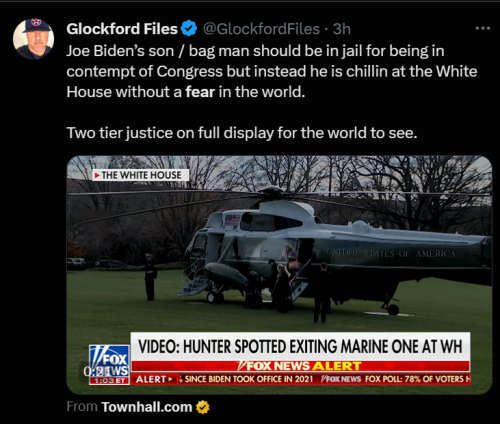This screenshot has width=500, height=424.
Task: Click the Fox News logo in video
Action: [x=109, y=365]
